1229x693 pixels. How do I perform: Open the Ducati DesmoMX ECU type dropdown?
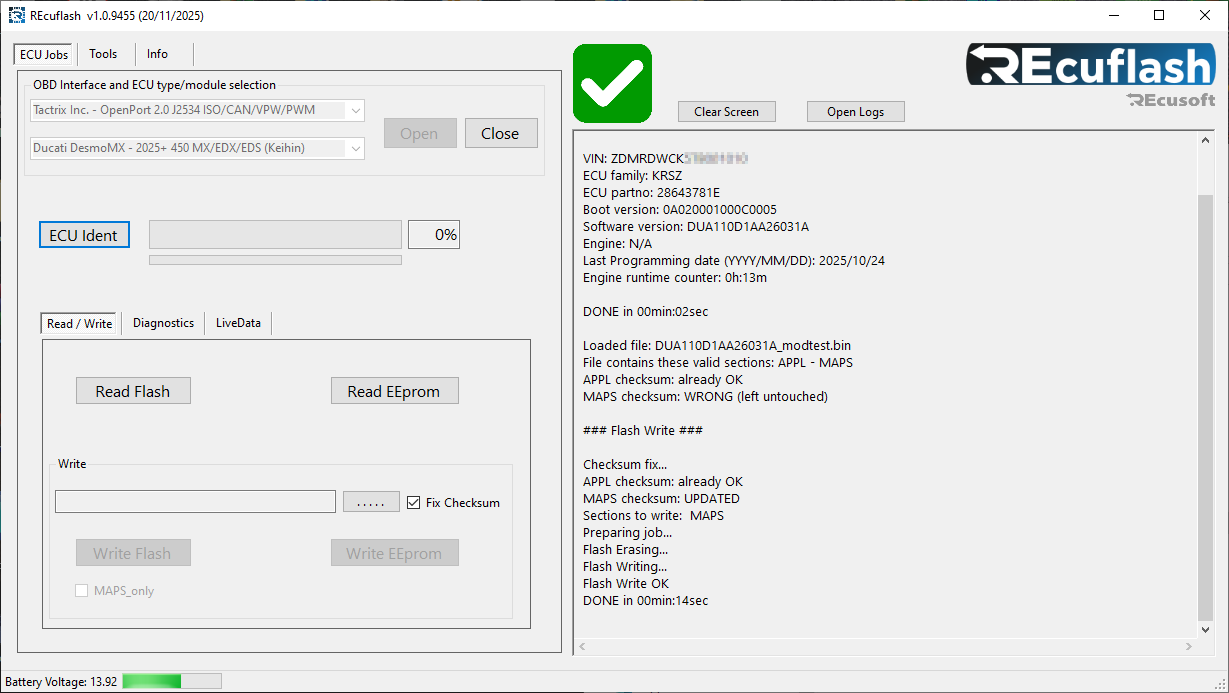(x=197, y=148)
